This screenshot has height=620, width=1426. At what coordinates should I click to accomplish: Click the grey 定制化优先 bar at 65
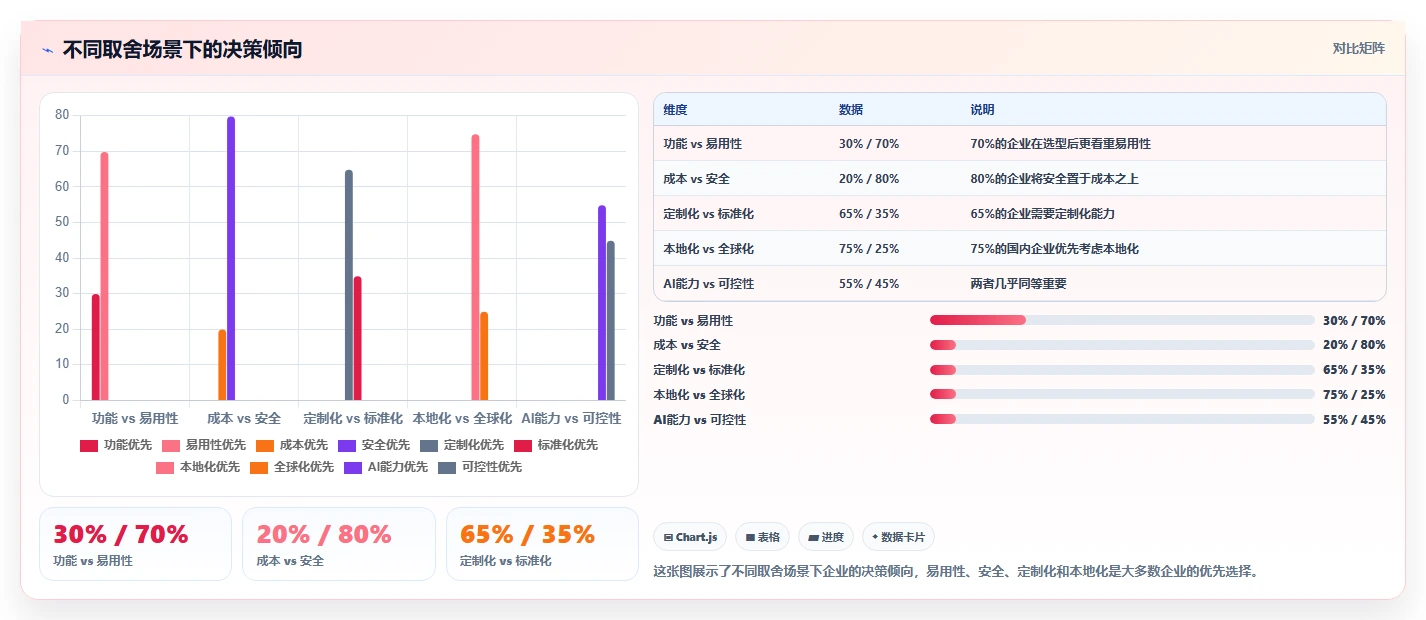coord(349,285)
